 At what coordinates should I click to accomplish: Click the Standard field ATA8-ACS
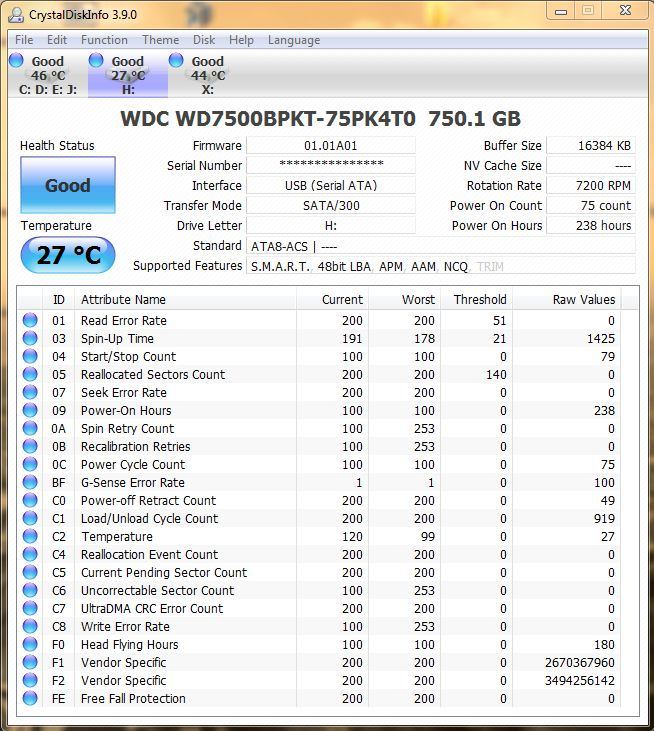(441, 246)
